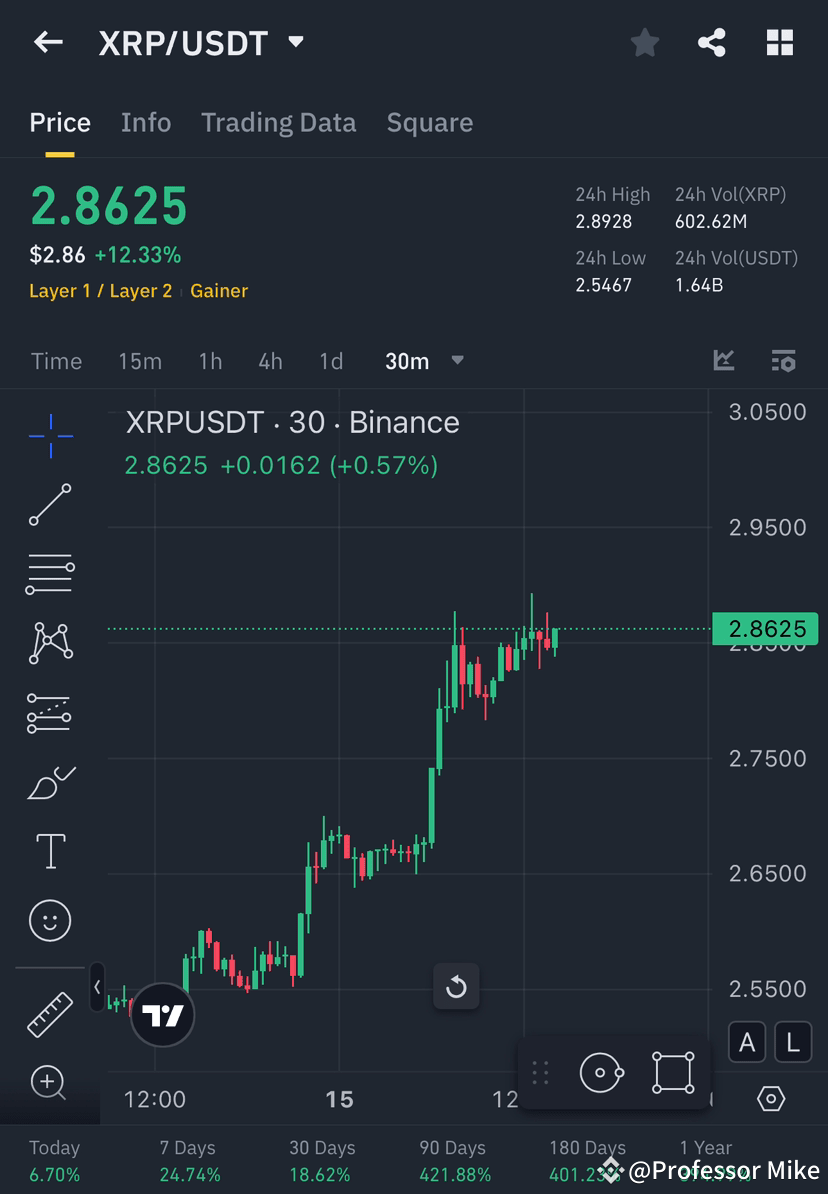Viewport: 828px width, 1194px height.
Task: Open the horizontal lines drawing tool
Action: [50, 574]
